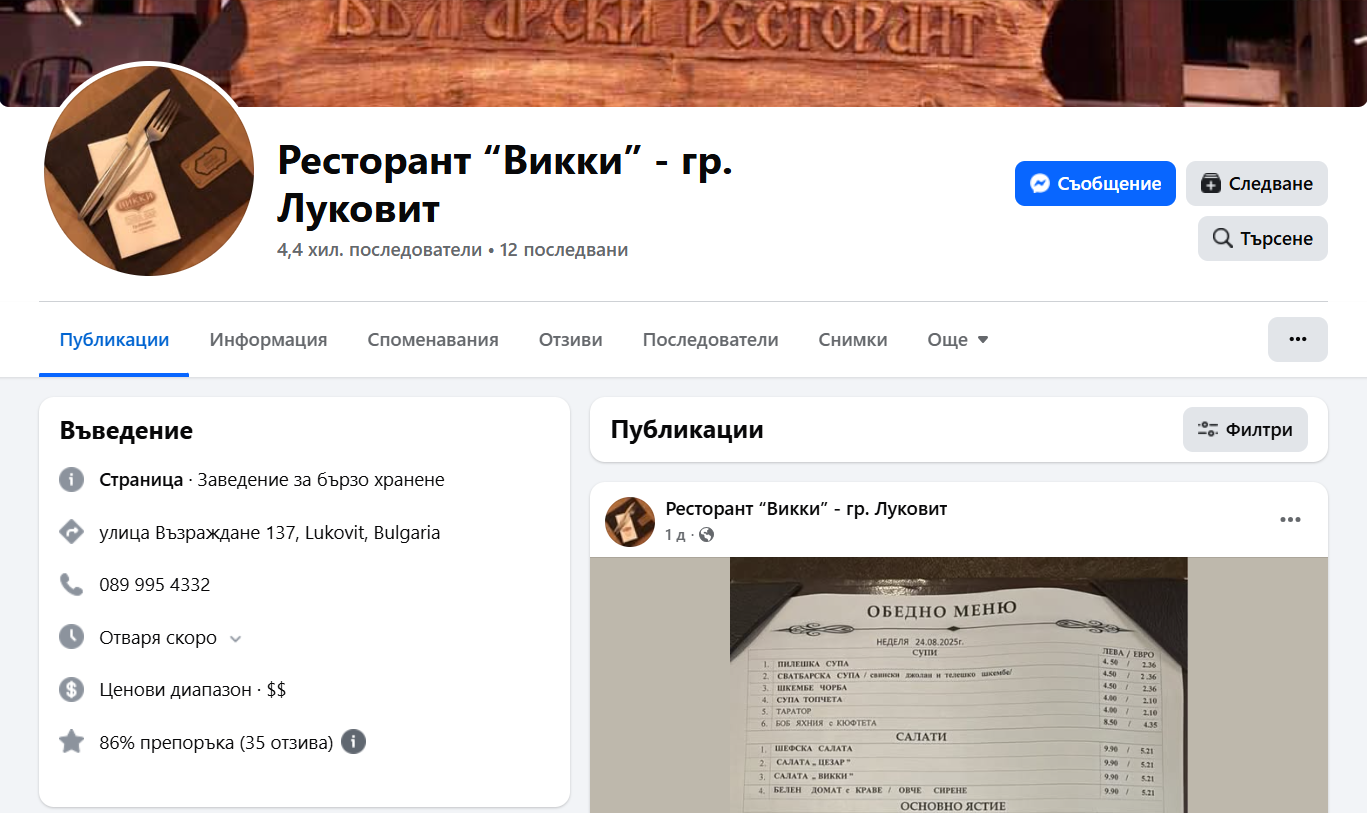Switch to the Информация tab
Viewport: 1367px width, 813px height.
click(x=268, y=340)
